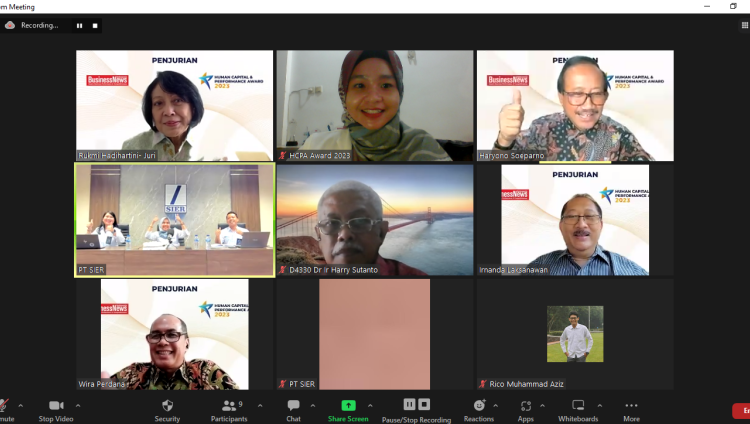Select Rico Muhammad Aziz profile picture
The height and width of the screenshot is (424, 750).
[x=575, y=334]
